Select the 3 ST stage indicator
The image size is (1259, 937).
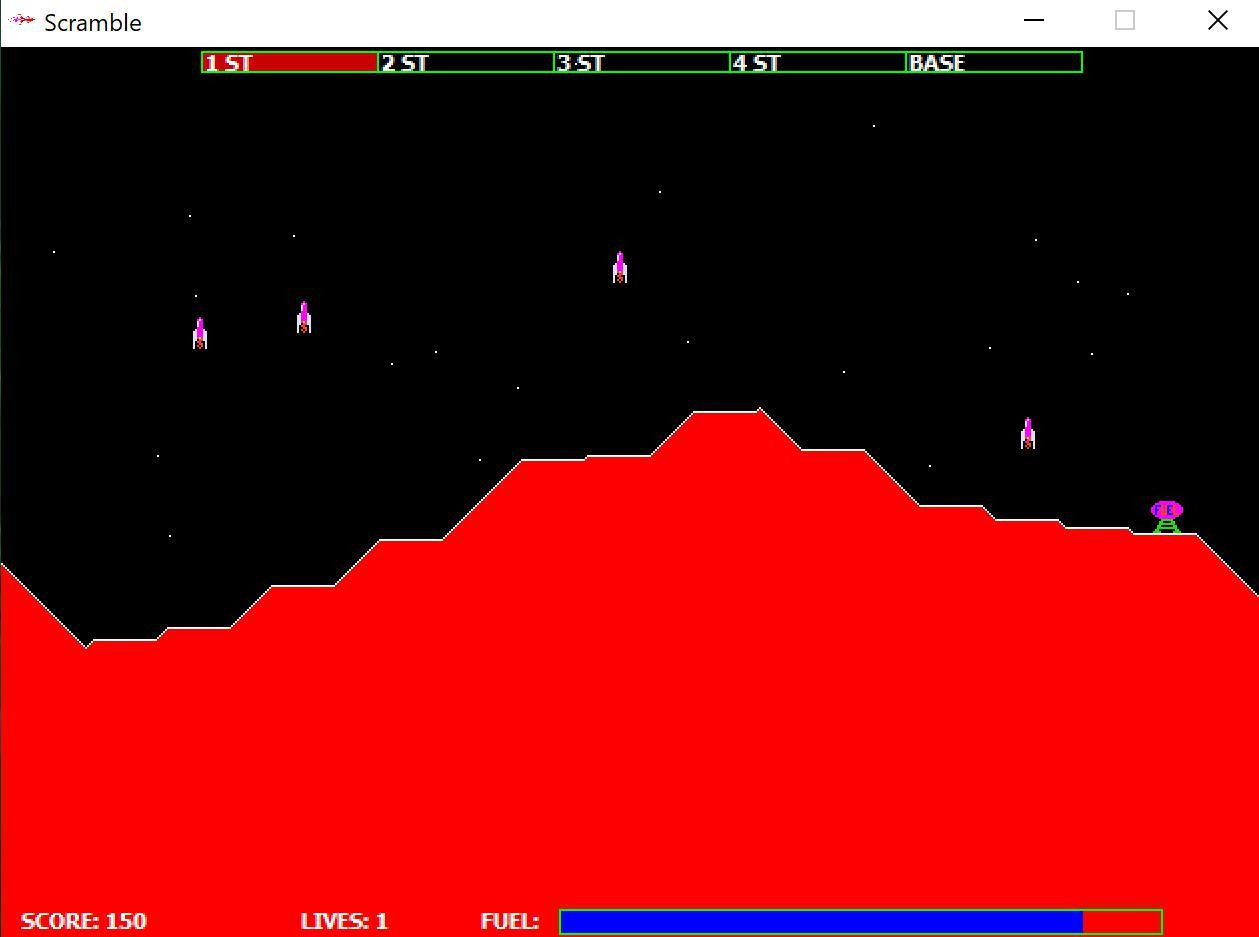[642, 62]
